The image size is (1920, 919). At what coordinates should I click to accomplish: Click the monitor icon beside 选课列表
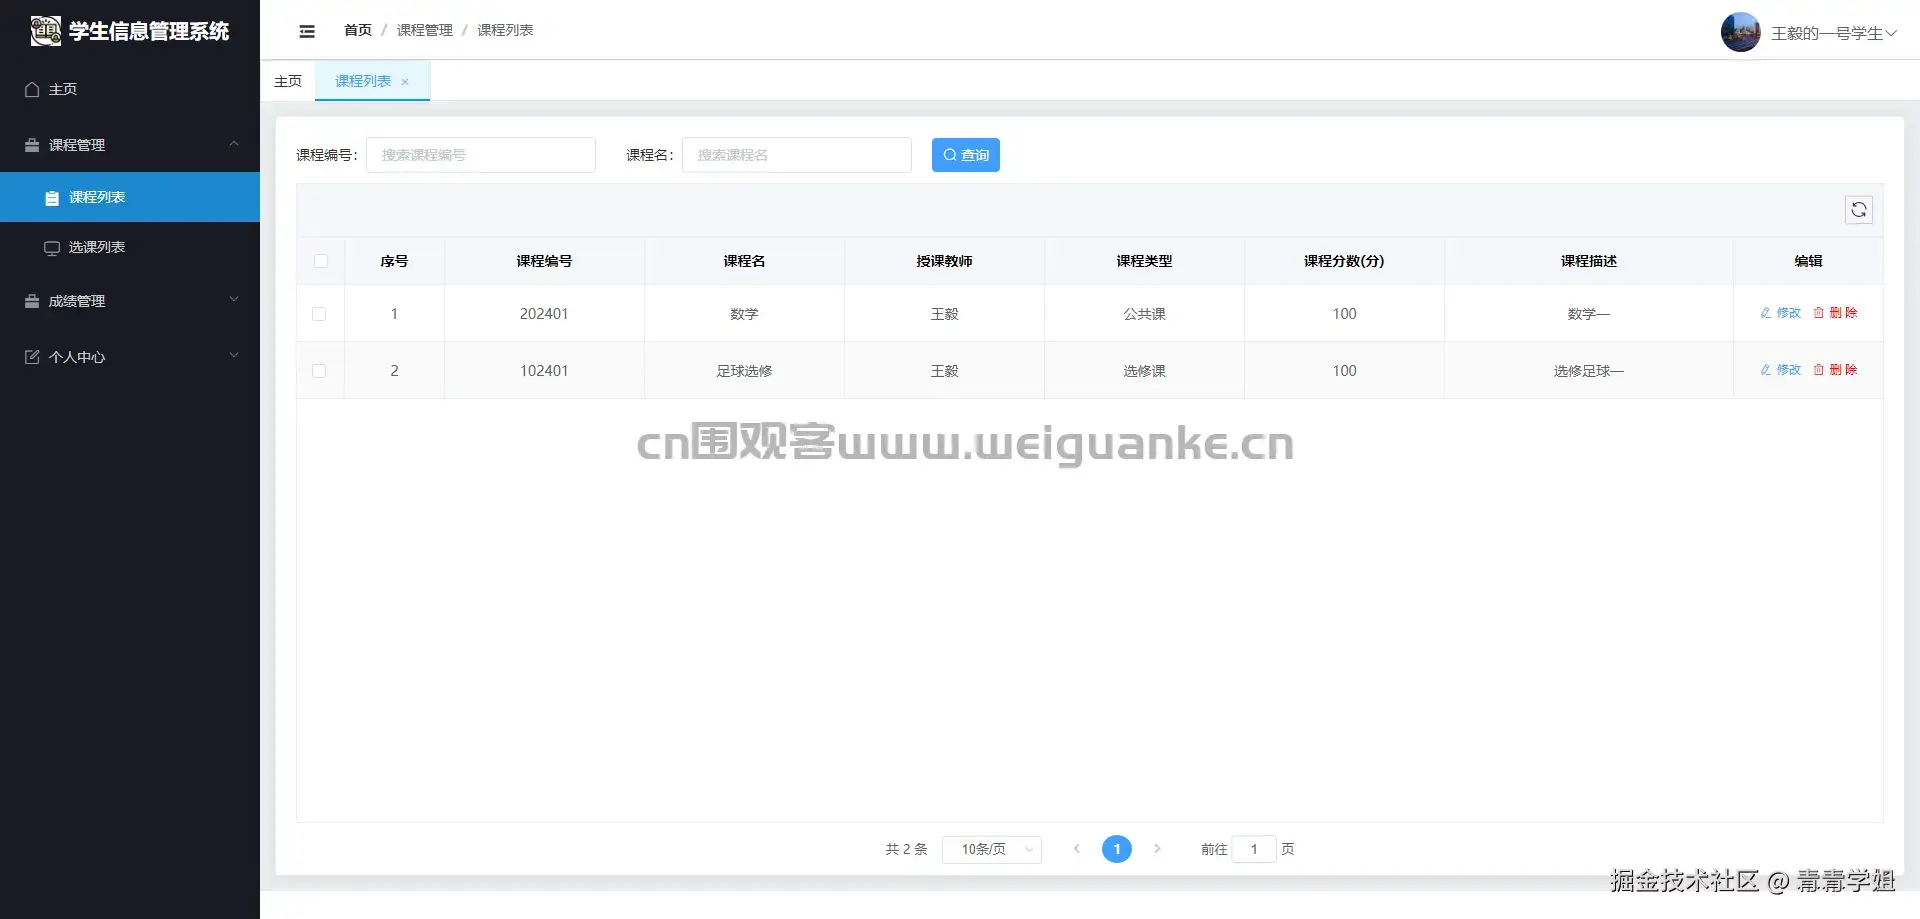52,248
